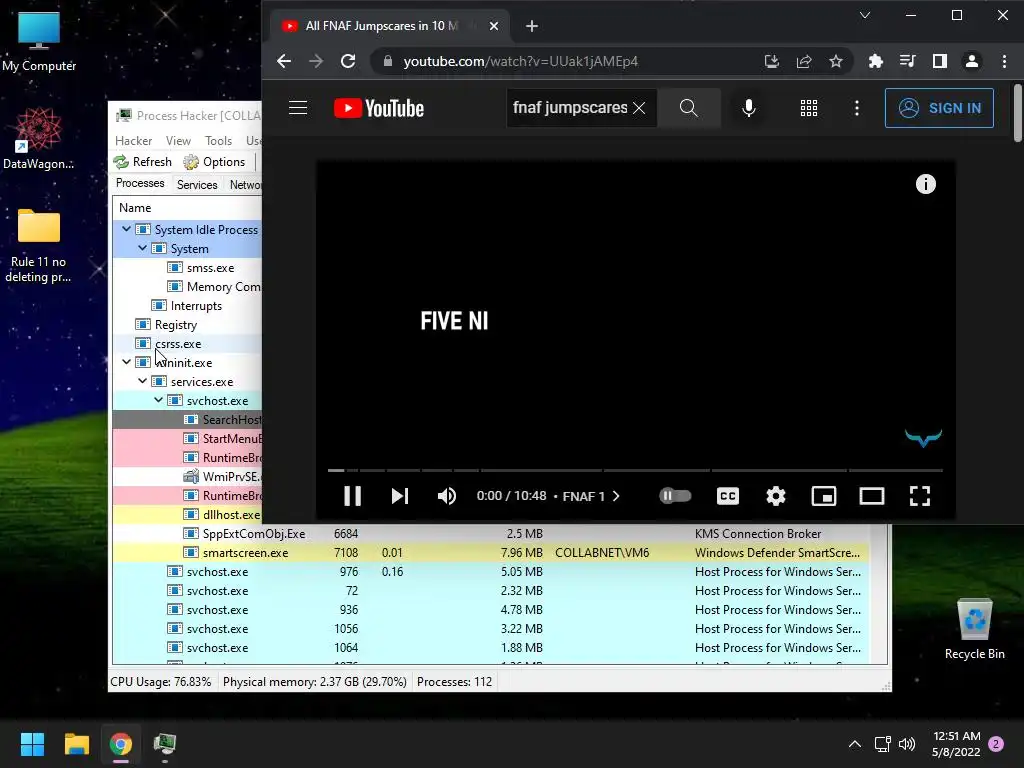Enable the miniplayer mode
This screenshot has height=768, width=1024.
click(x=824, y=496)
